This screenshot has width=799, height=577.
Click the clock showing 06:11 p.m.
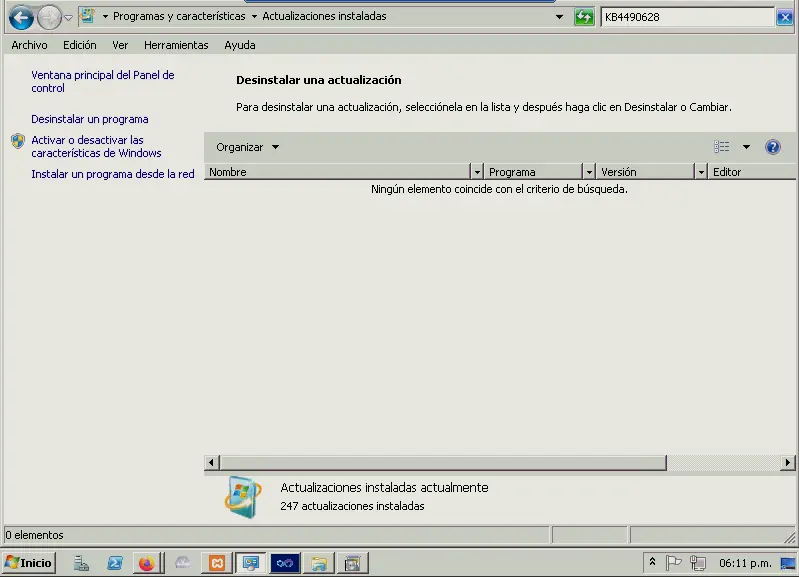coord(745,563)
